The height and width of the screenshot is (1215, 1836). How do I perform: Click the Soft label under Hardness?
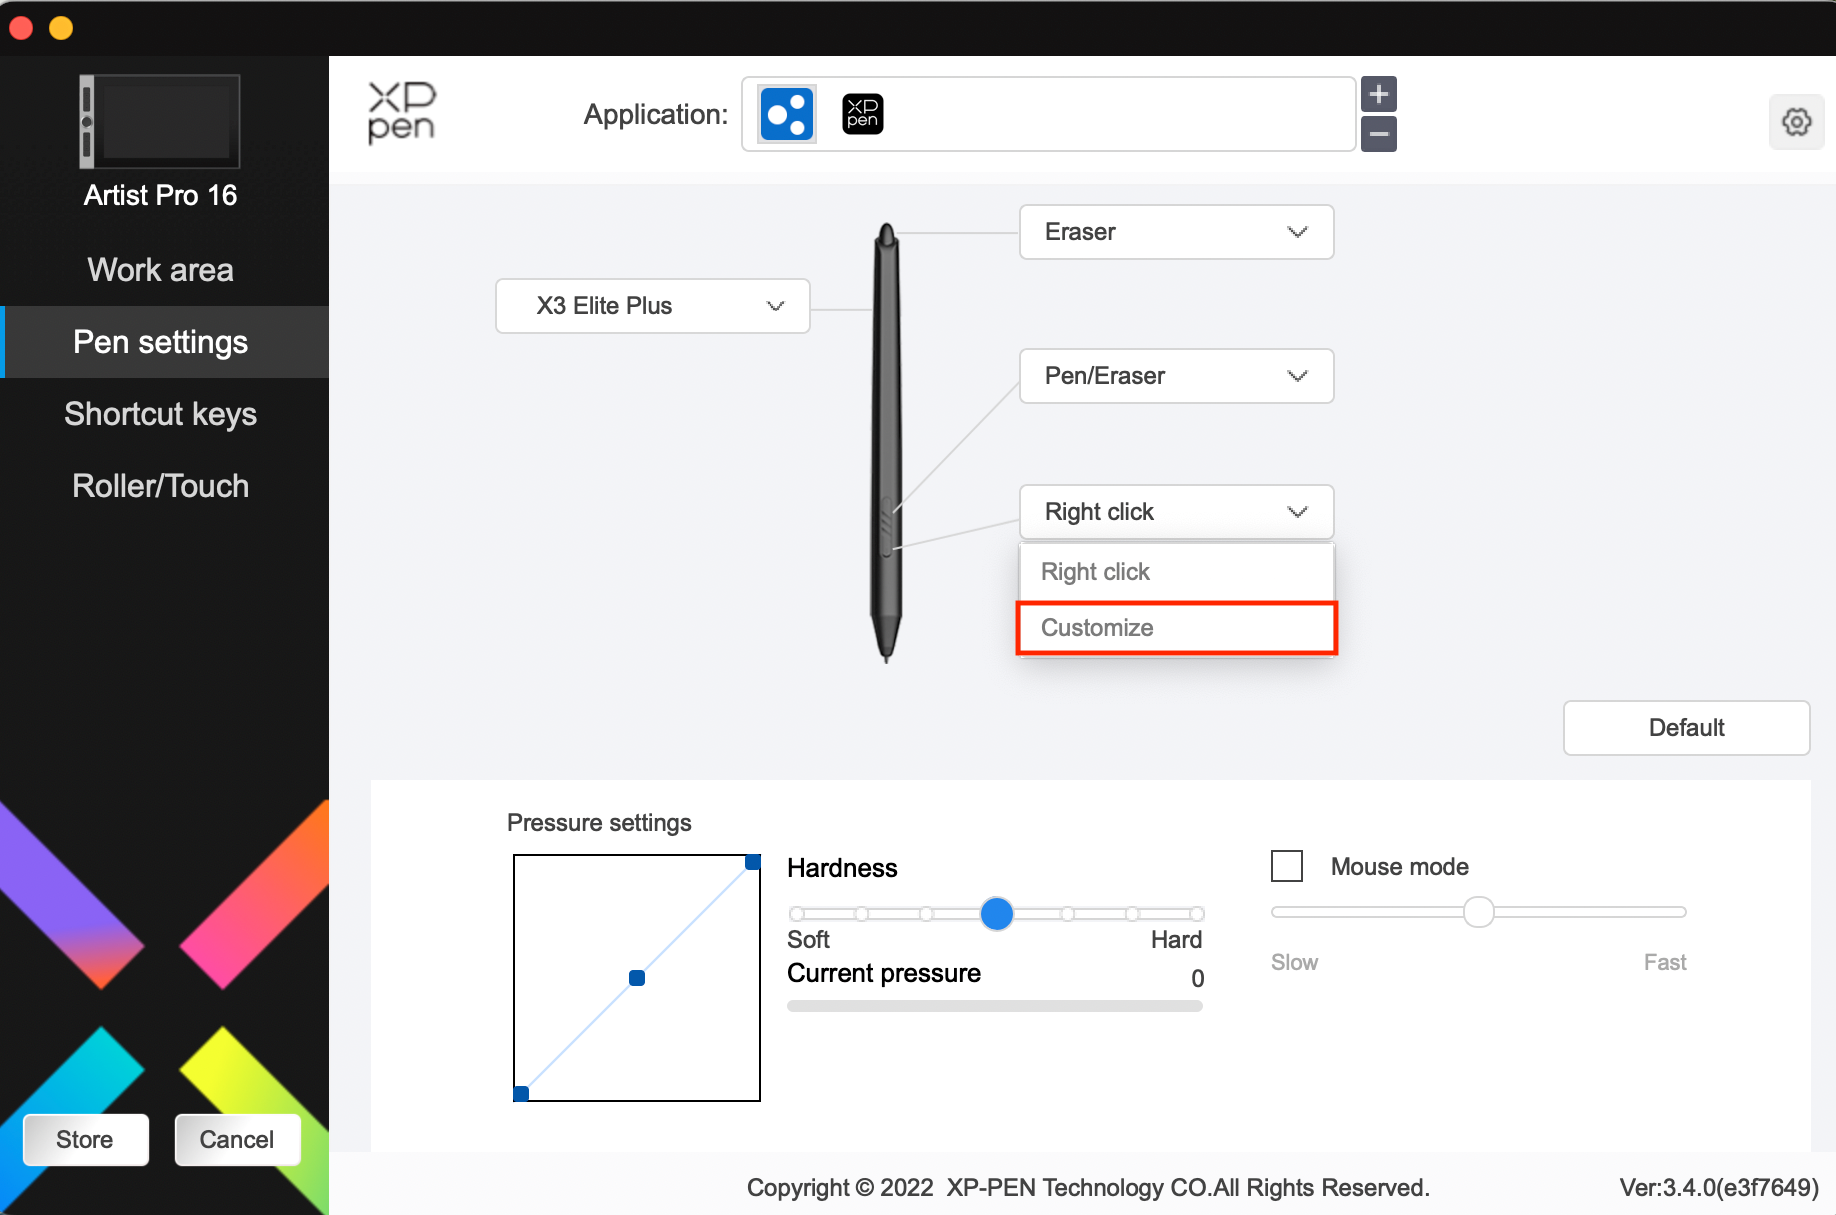(x=808, y=940)
